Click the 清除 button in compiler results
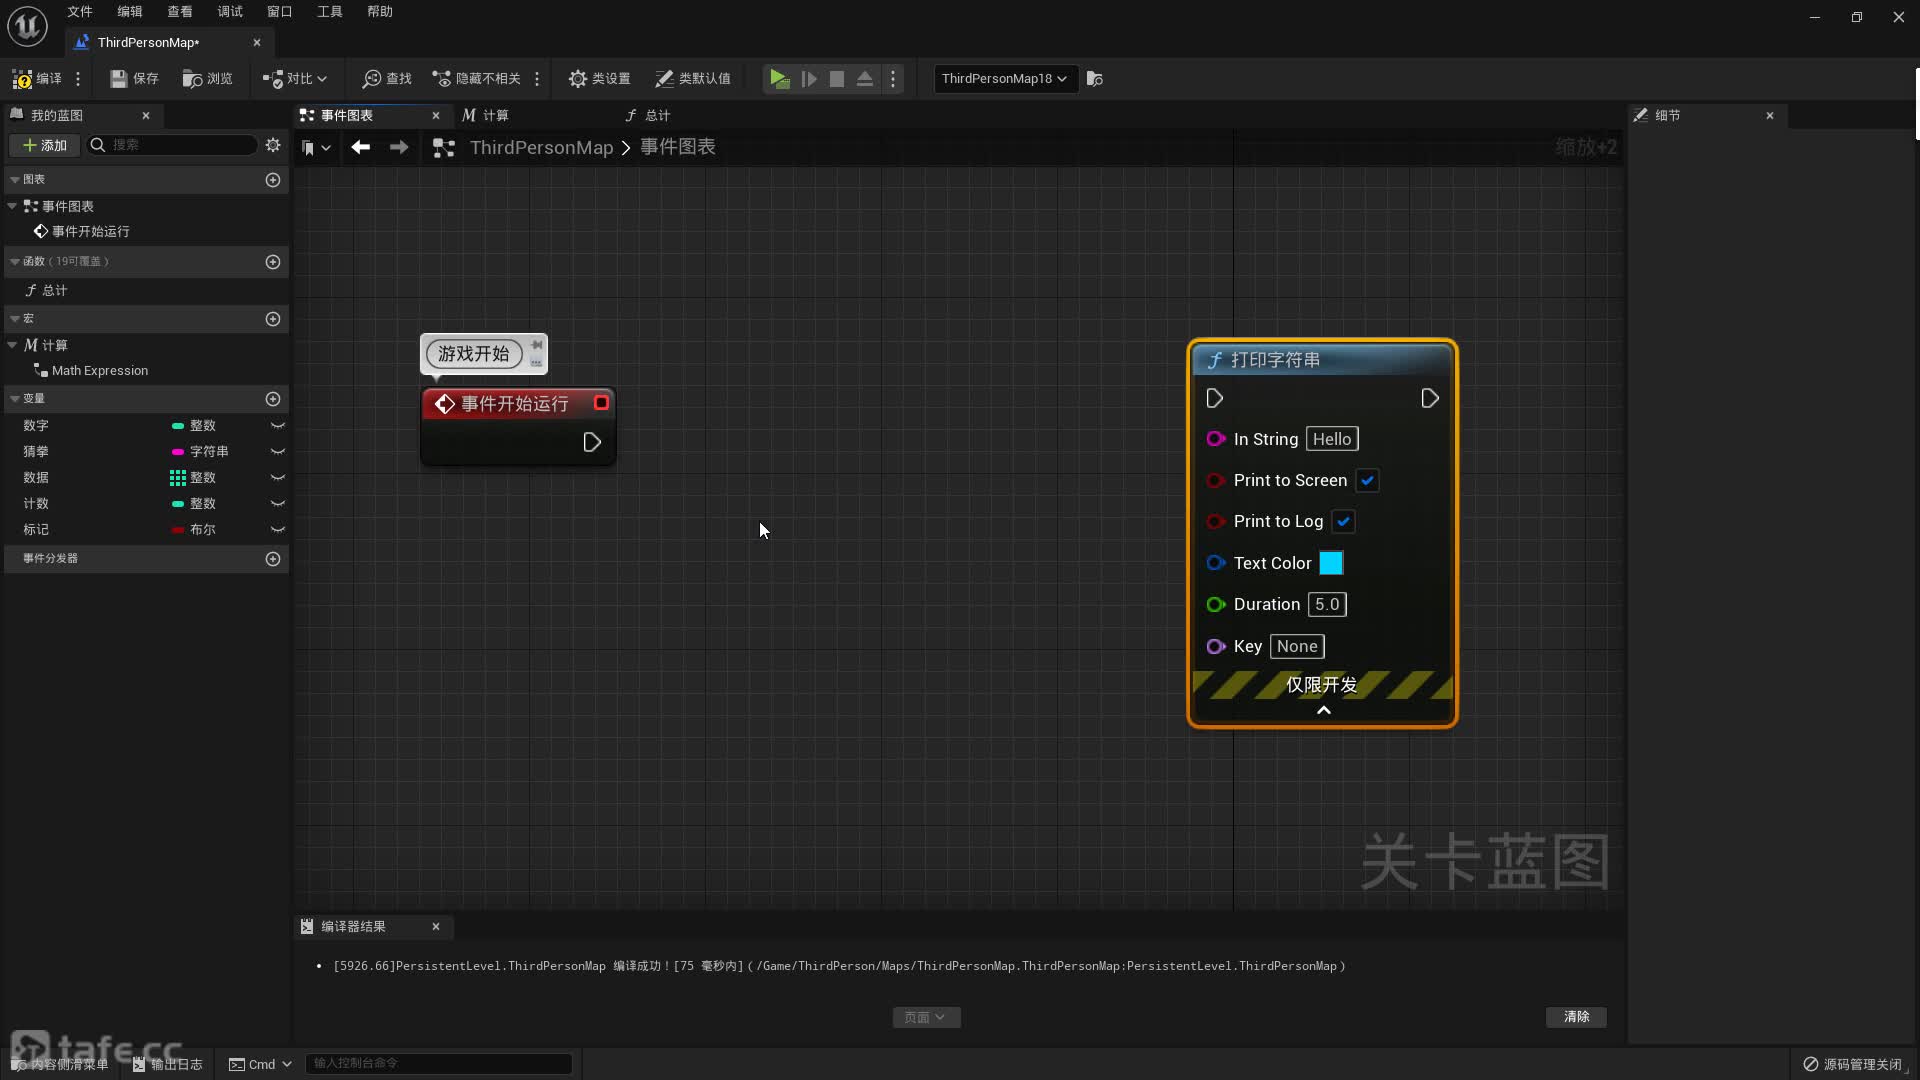Screen dimensions: 1920x1080 (1576, 1017)
